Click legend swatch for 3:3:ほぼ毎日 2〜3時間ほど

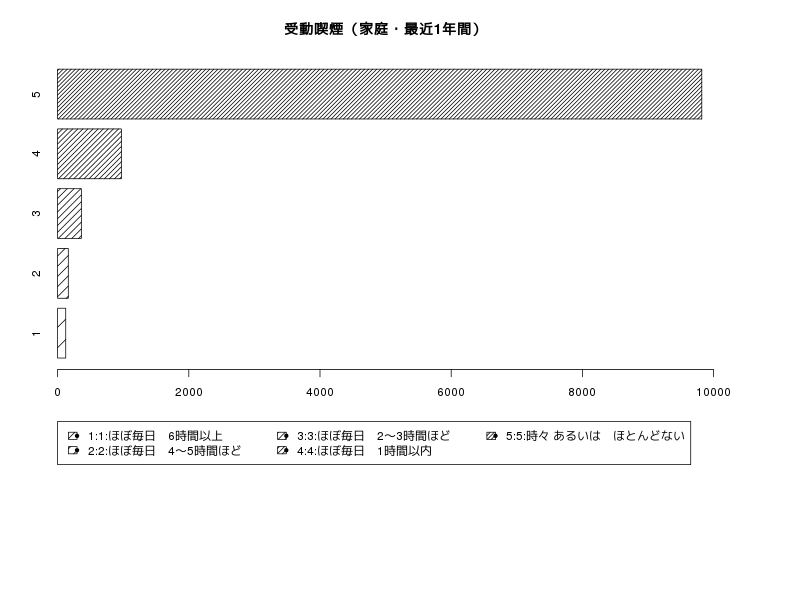(283, 436)
